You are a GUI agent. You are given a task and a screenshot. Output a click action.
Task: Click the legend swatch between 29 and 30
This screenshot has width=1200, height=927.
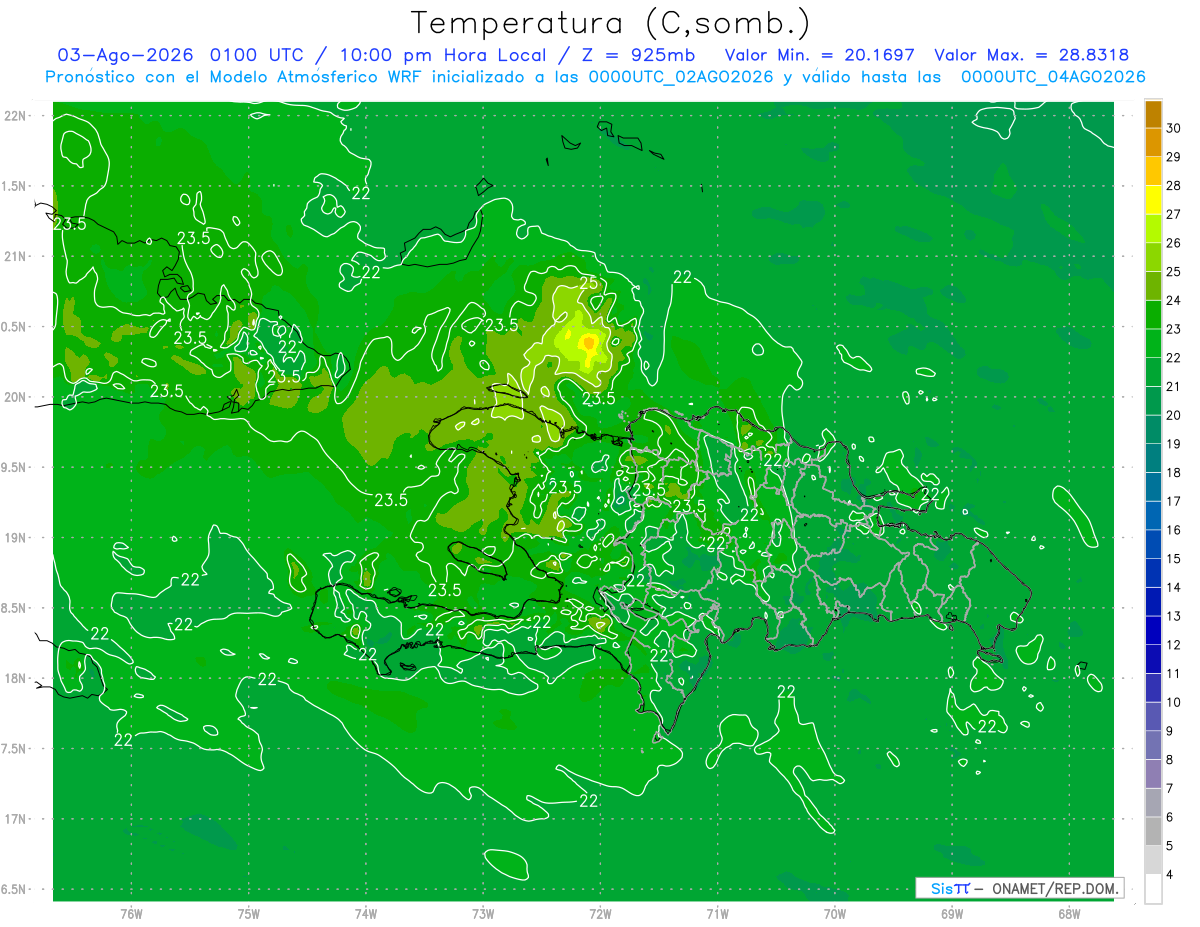click(1153, 142)
